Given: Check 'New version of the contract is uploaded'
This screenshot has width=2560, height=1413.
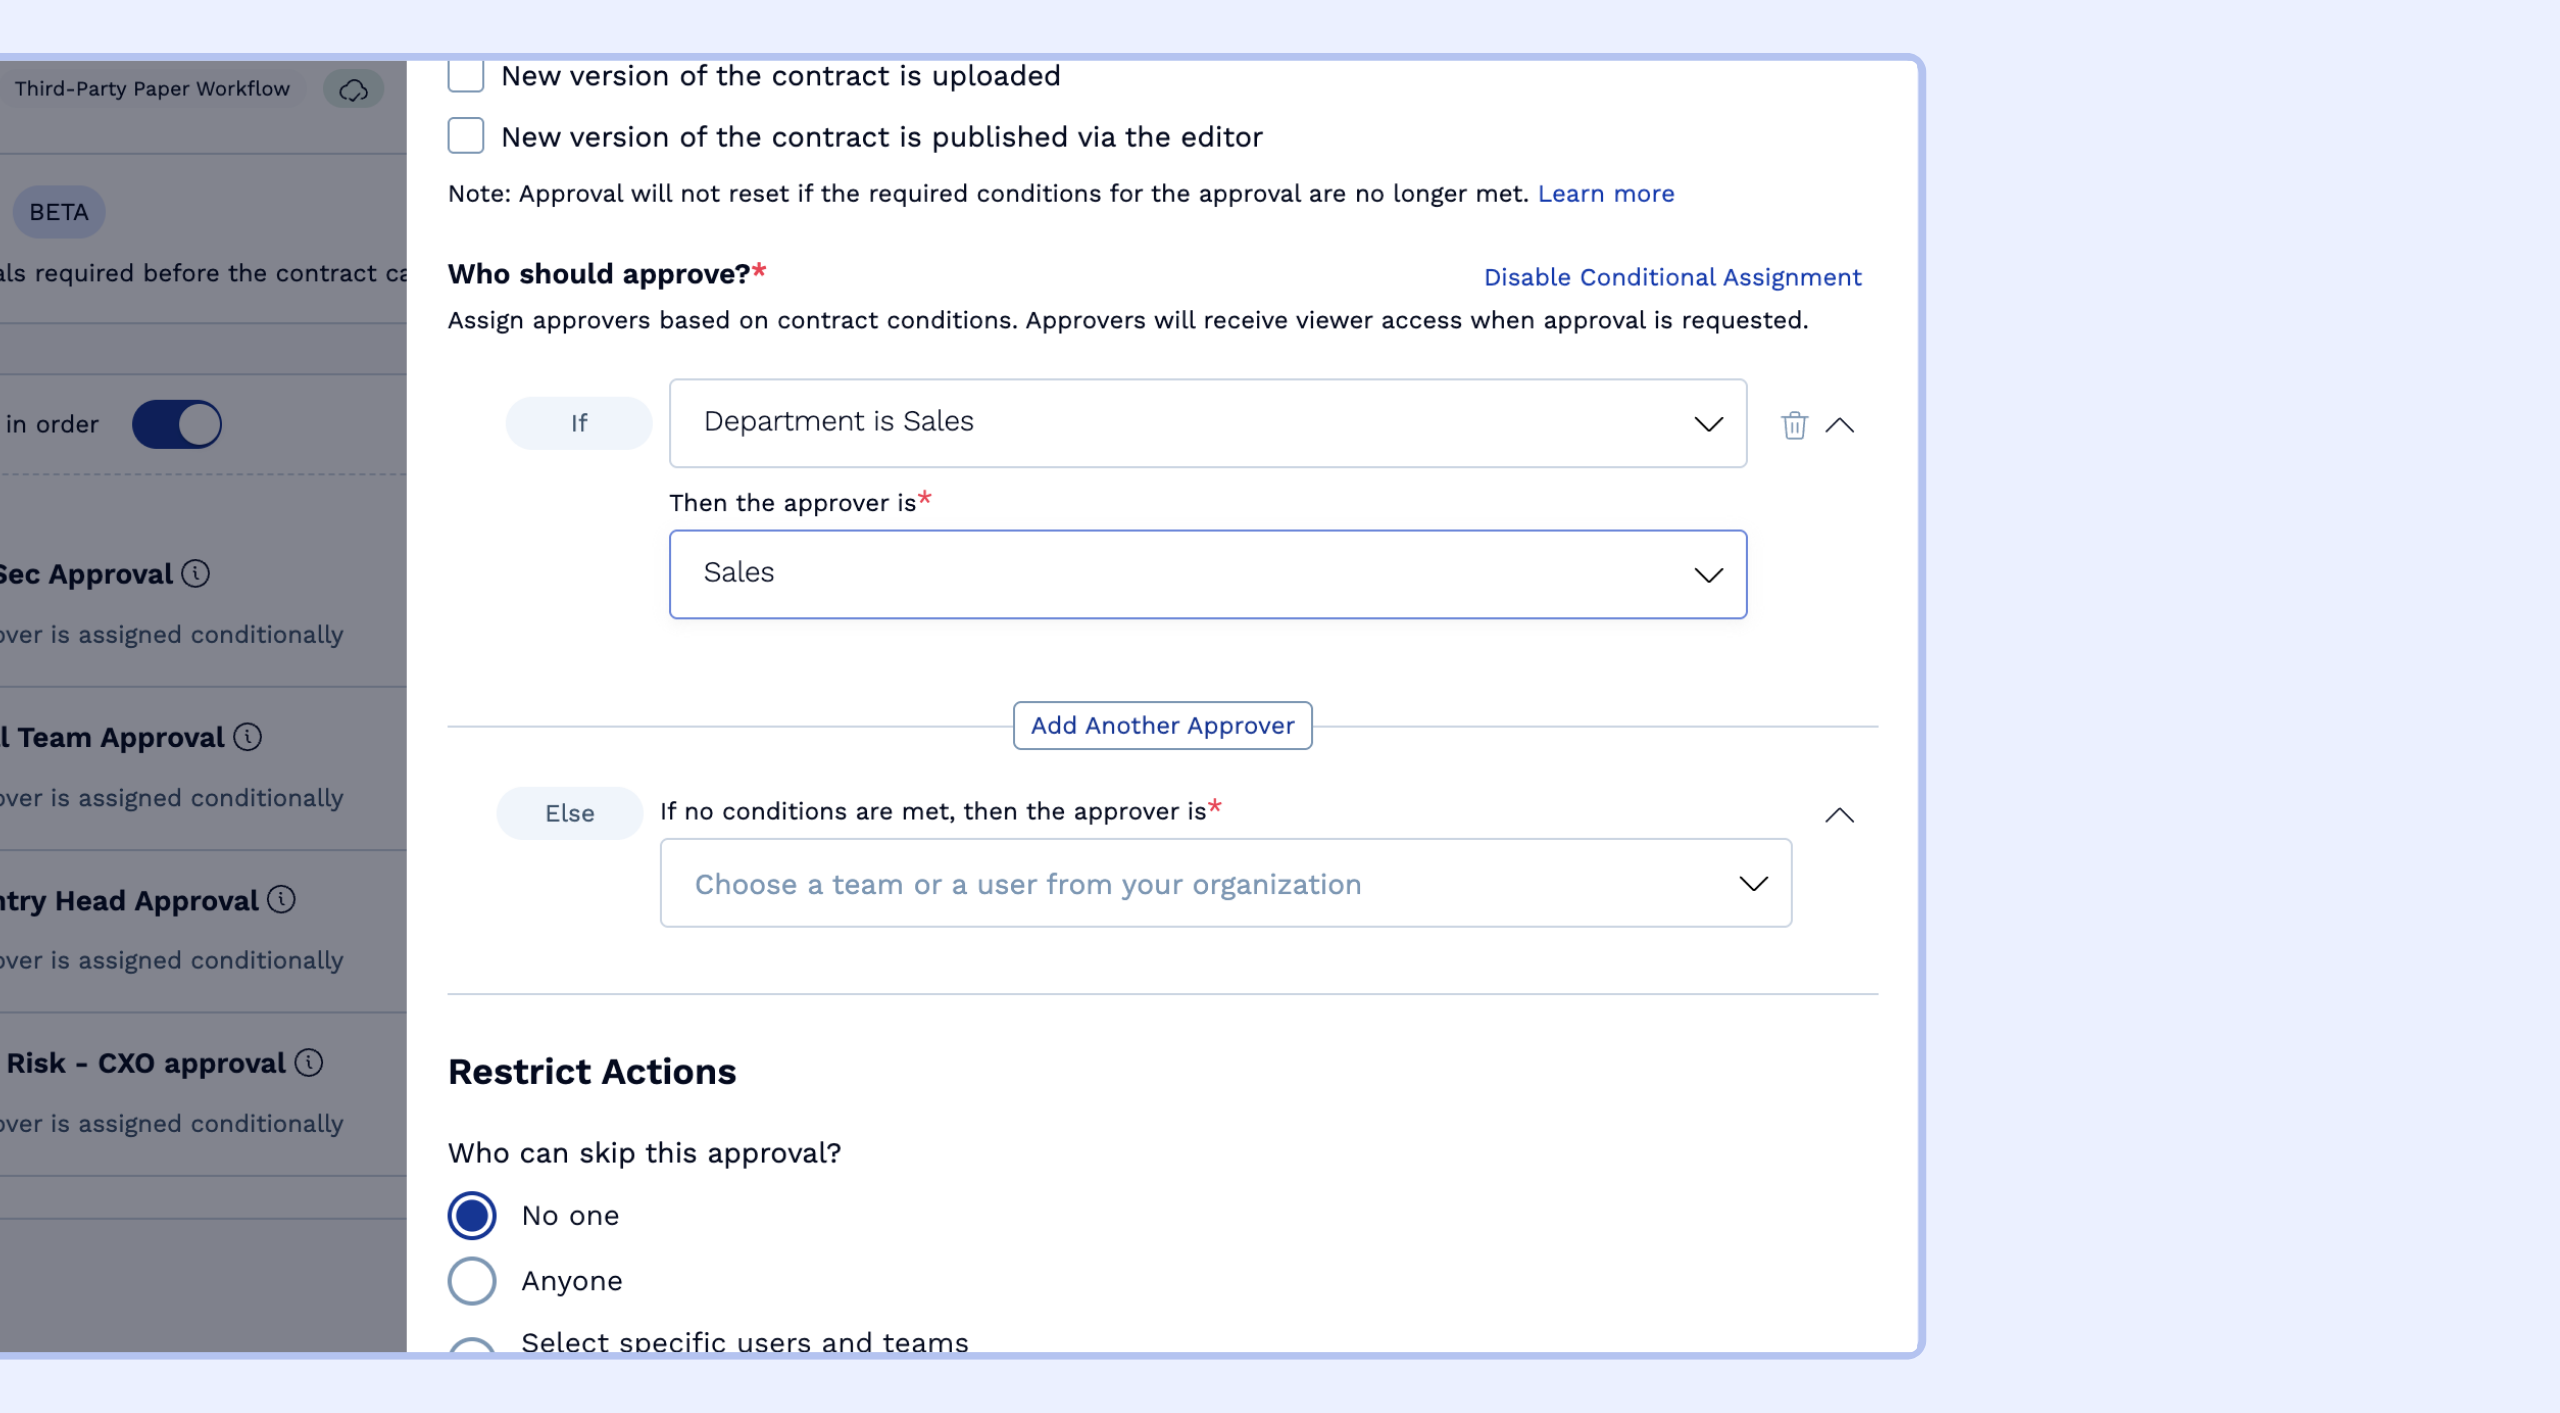Looking at the screenshot, I should (466, 74).
